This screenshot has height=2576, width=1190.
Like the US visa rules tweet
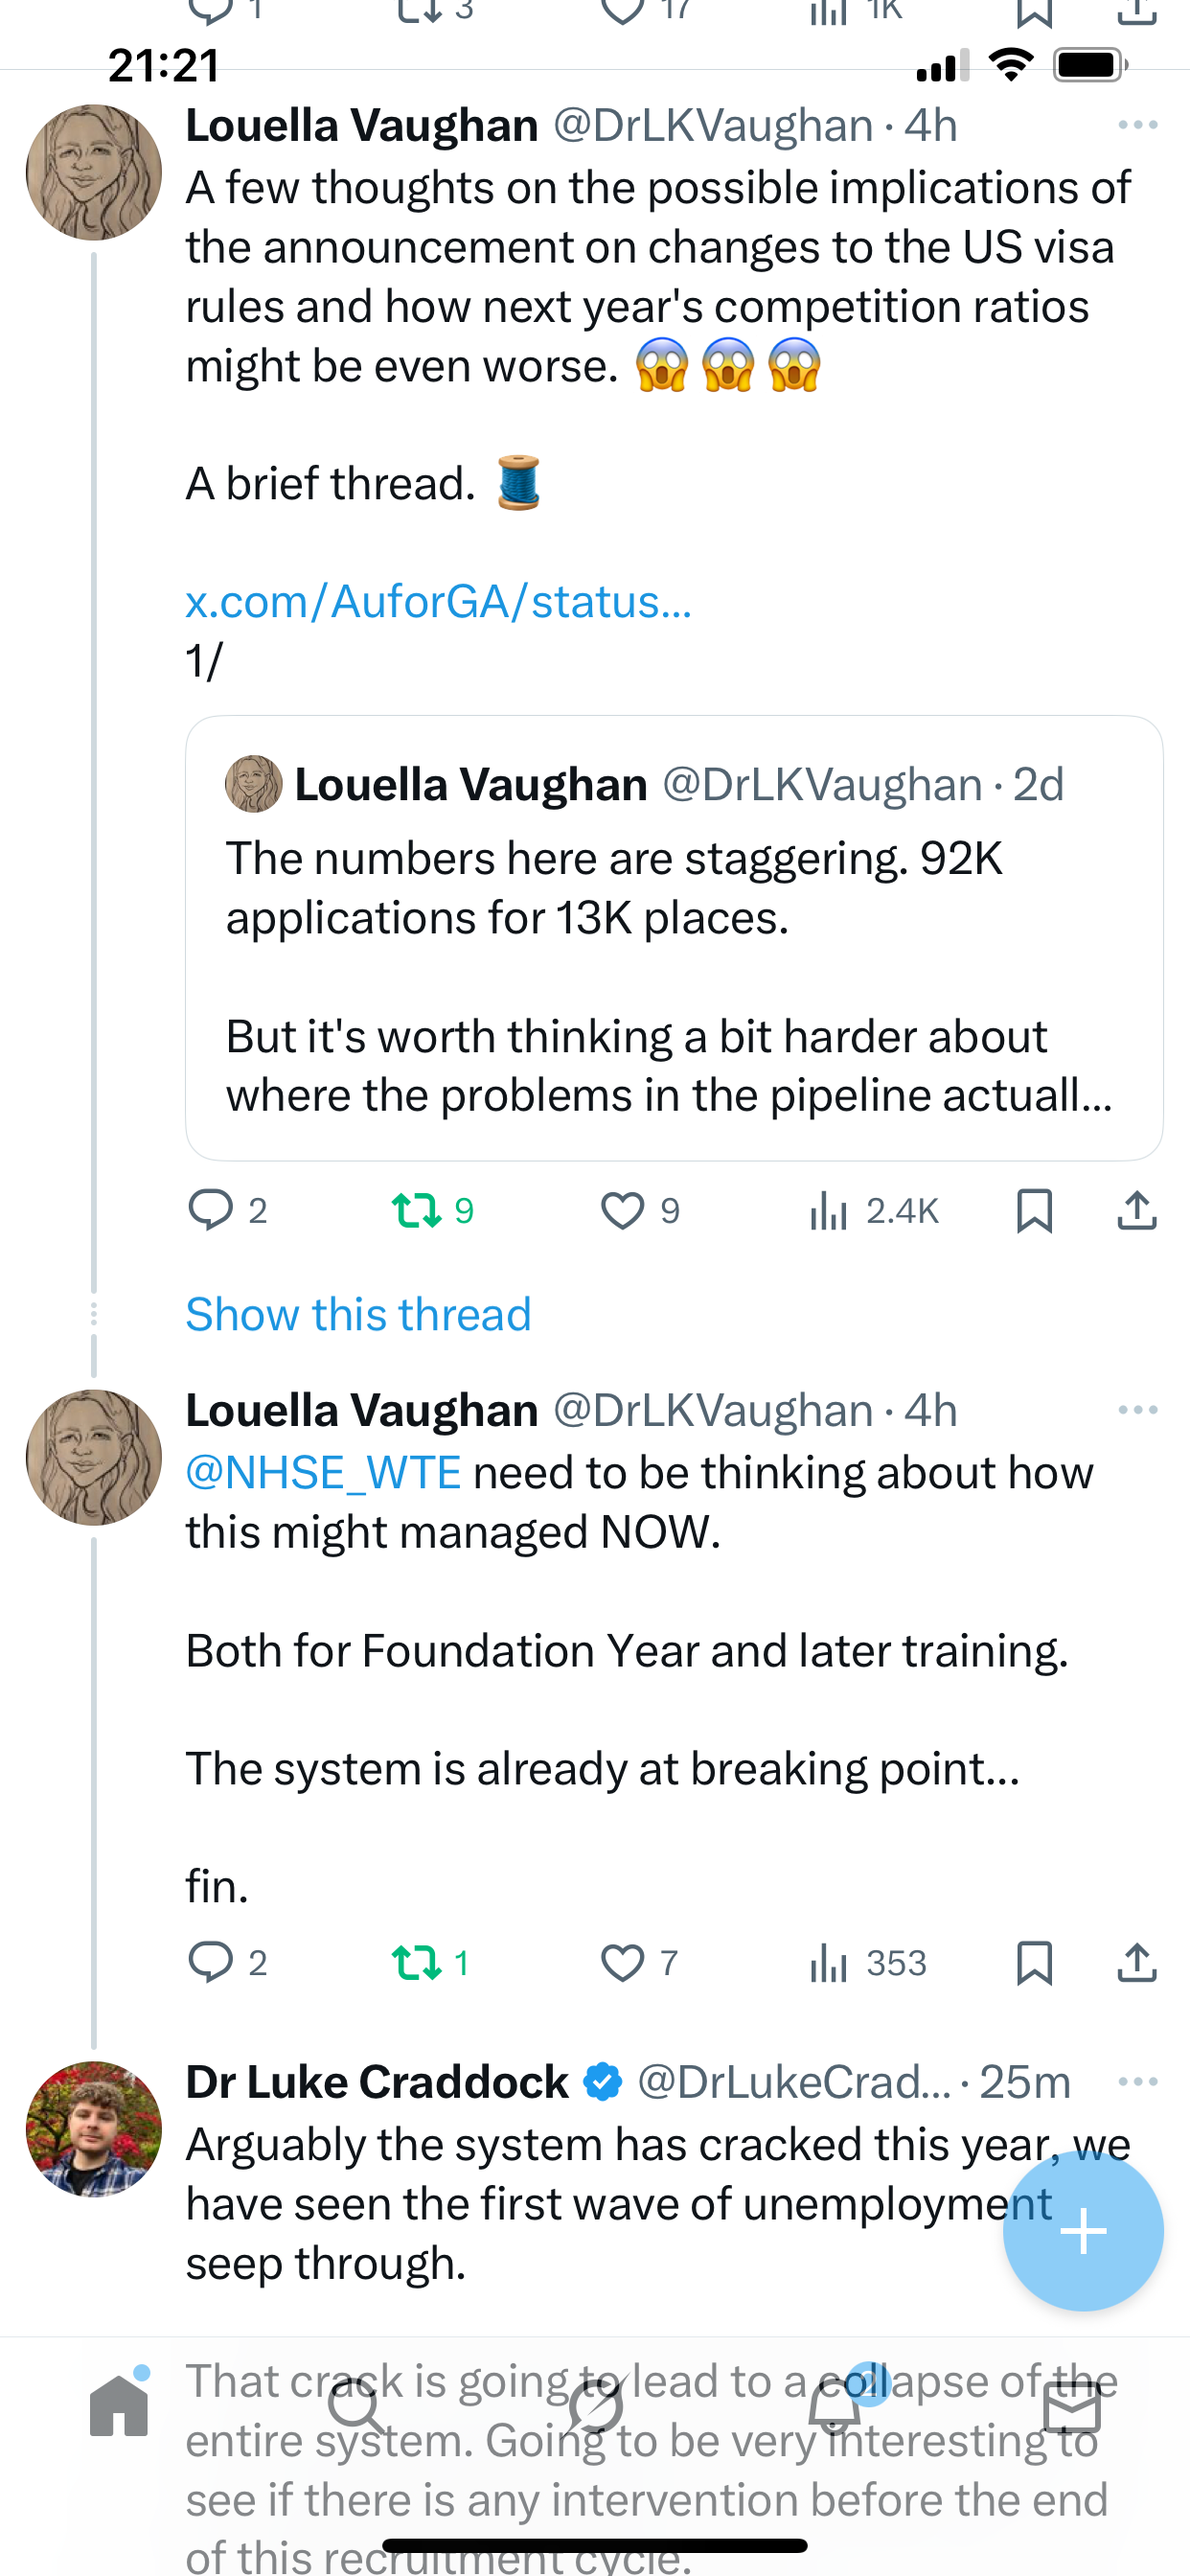pos(622,1210)
